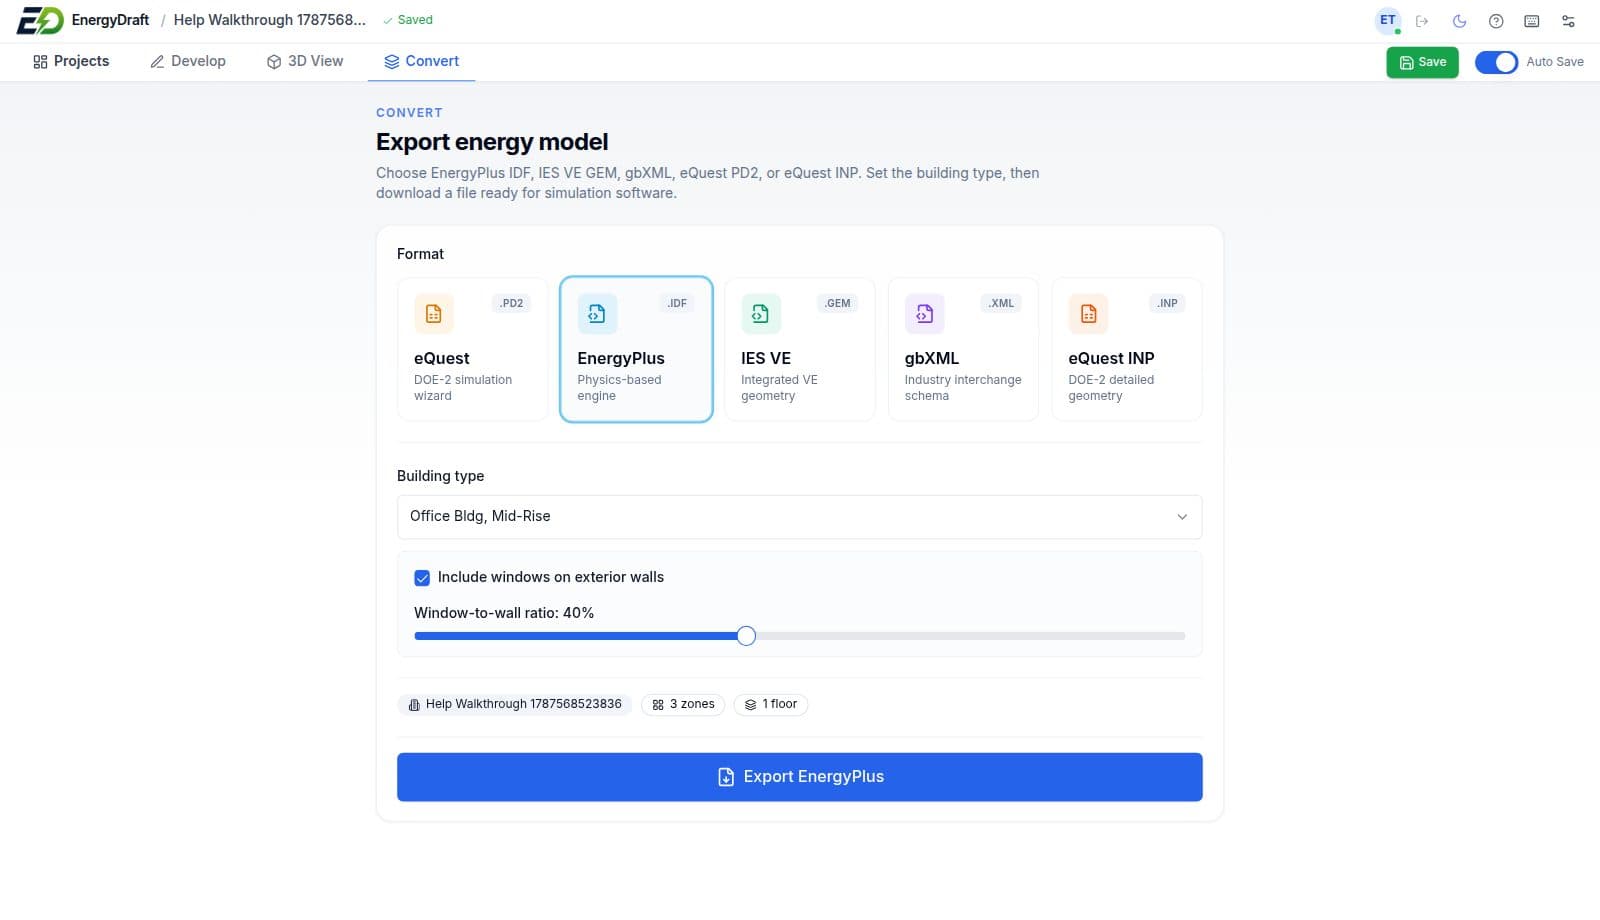This screenshot has width=1600, height=920.
Task: Click the EnergyPlus IDF file icon
Action: (x=597, y=314)
